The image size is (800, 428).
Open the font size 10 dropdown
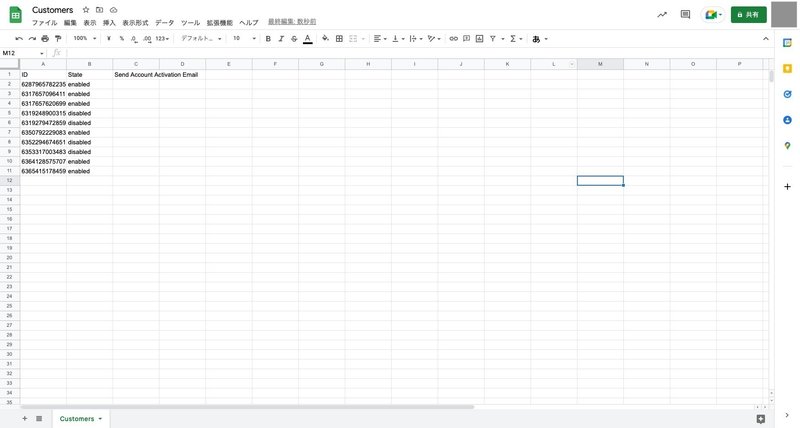tap(244, 39)
